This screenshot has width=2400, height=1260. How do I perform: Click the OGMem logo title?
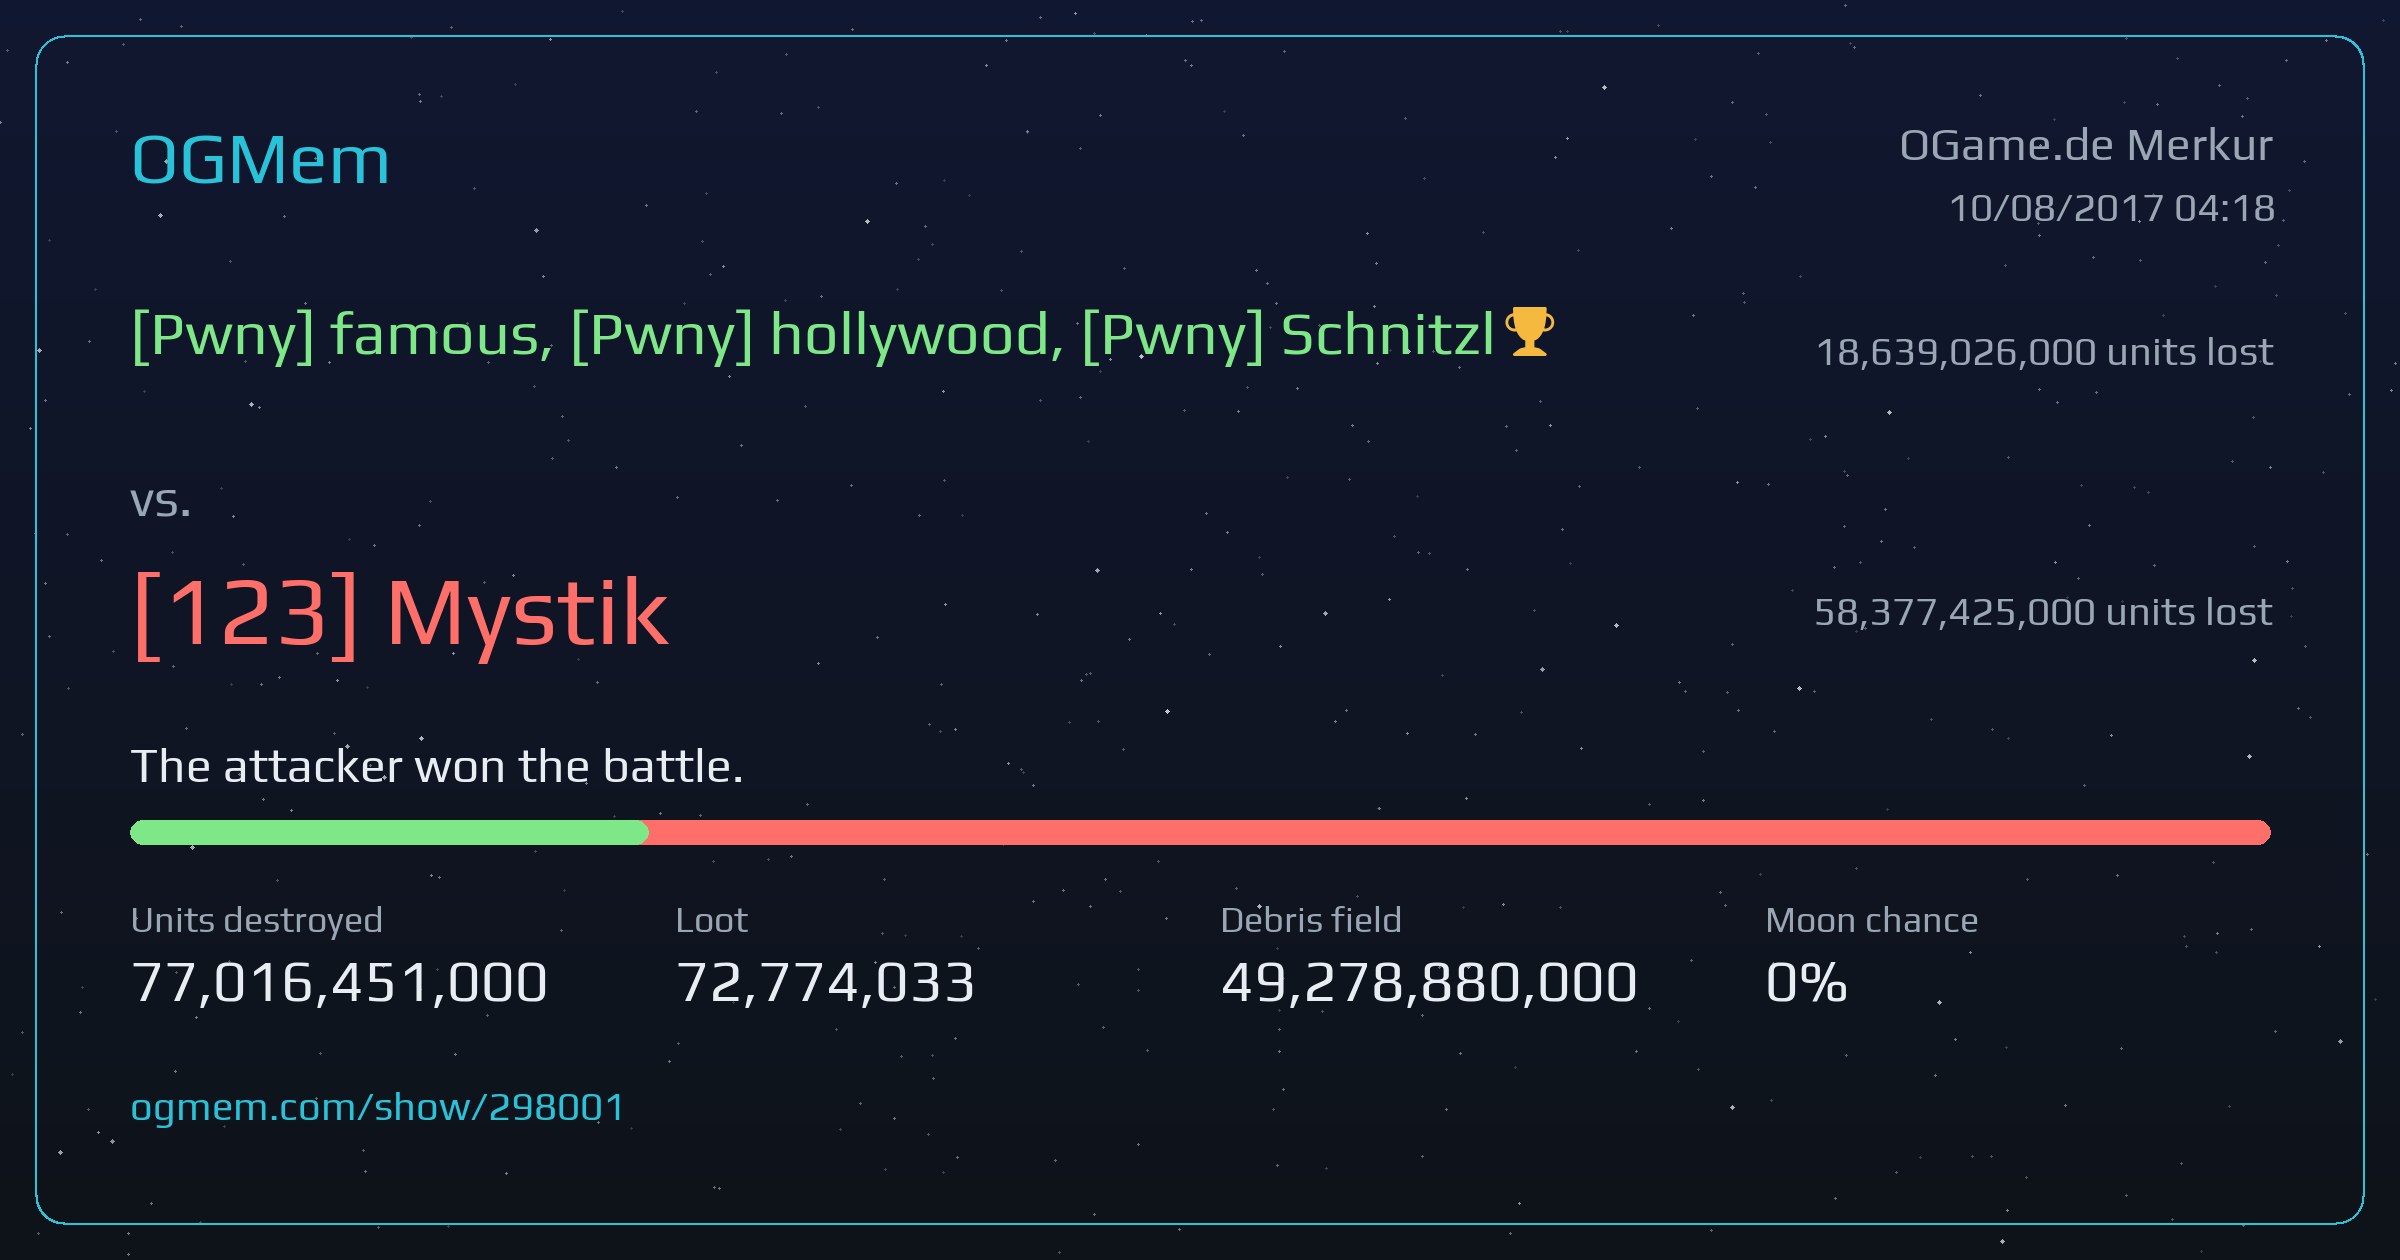[x=260, y=160]
